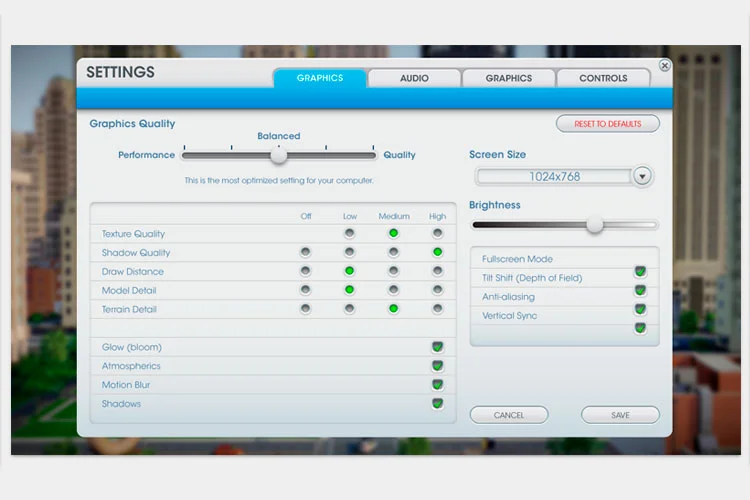Click the 'Anti-aliasing' label

(508, 297)
